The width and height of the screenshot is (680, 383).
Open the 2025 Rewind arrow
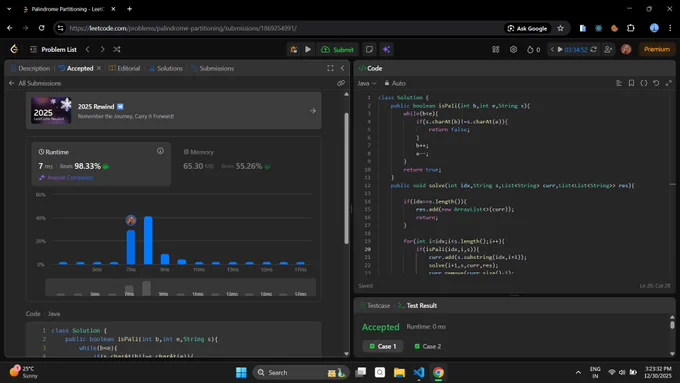[313, 111]
